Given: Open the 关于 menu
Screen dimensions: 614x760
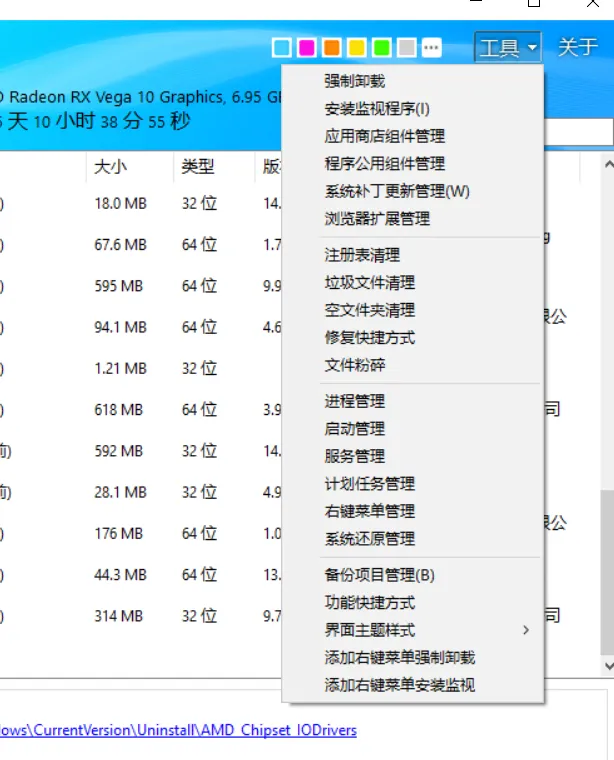Looking at the screenshot, I should coord(578,48).
